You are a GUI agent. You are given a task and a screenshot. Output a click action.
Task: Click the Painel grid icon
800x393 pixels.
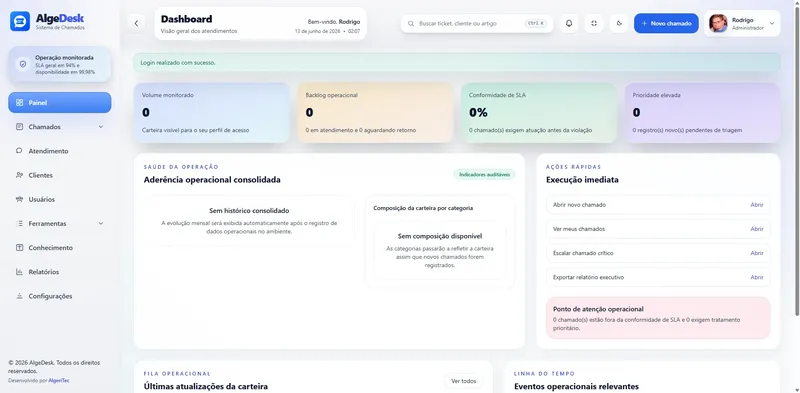point(19,103)
